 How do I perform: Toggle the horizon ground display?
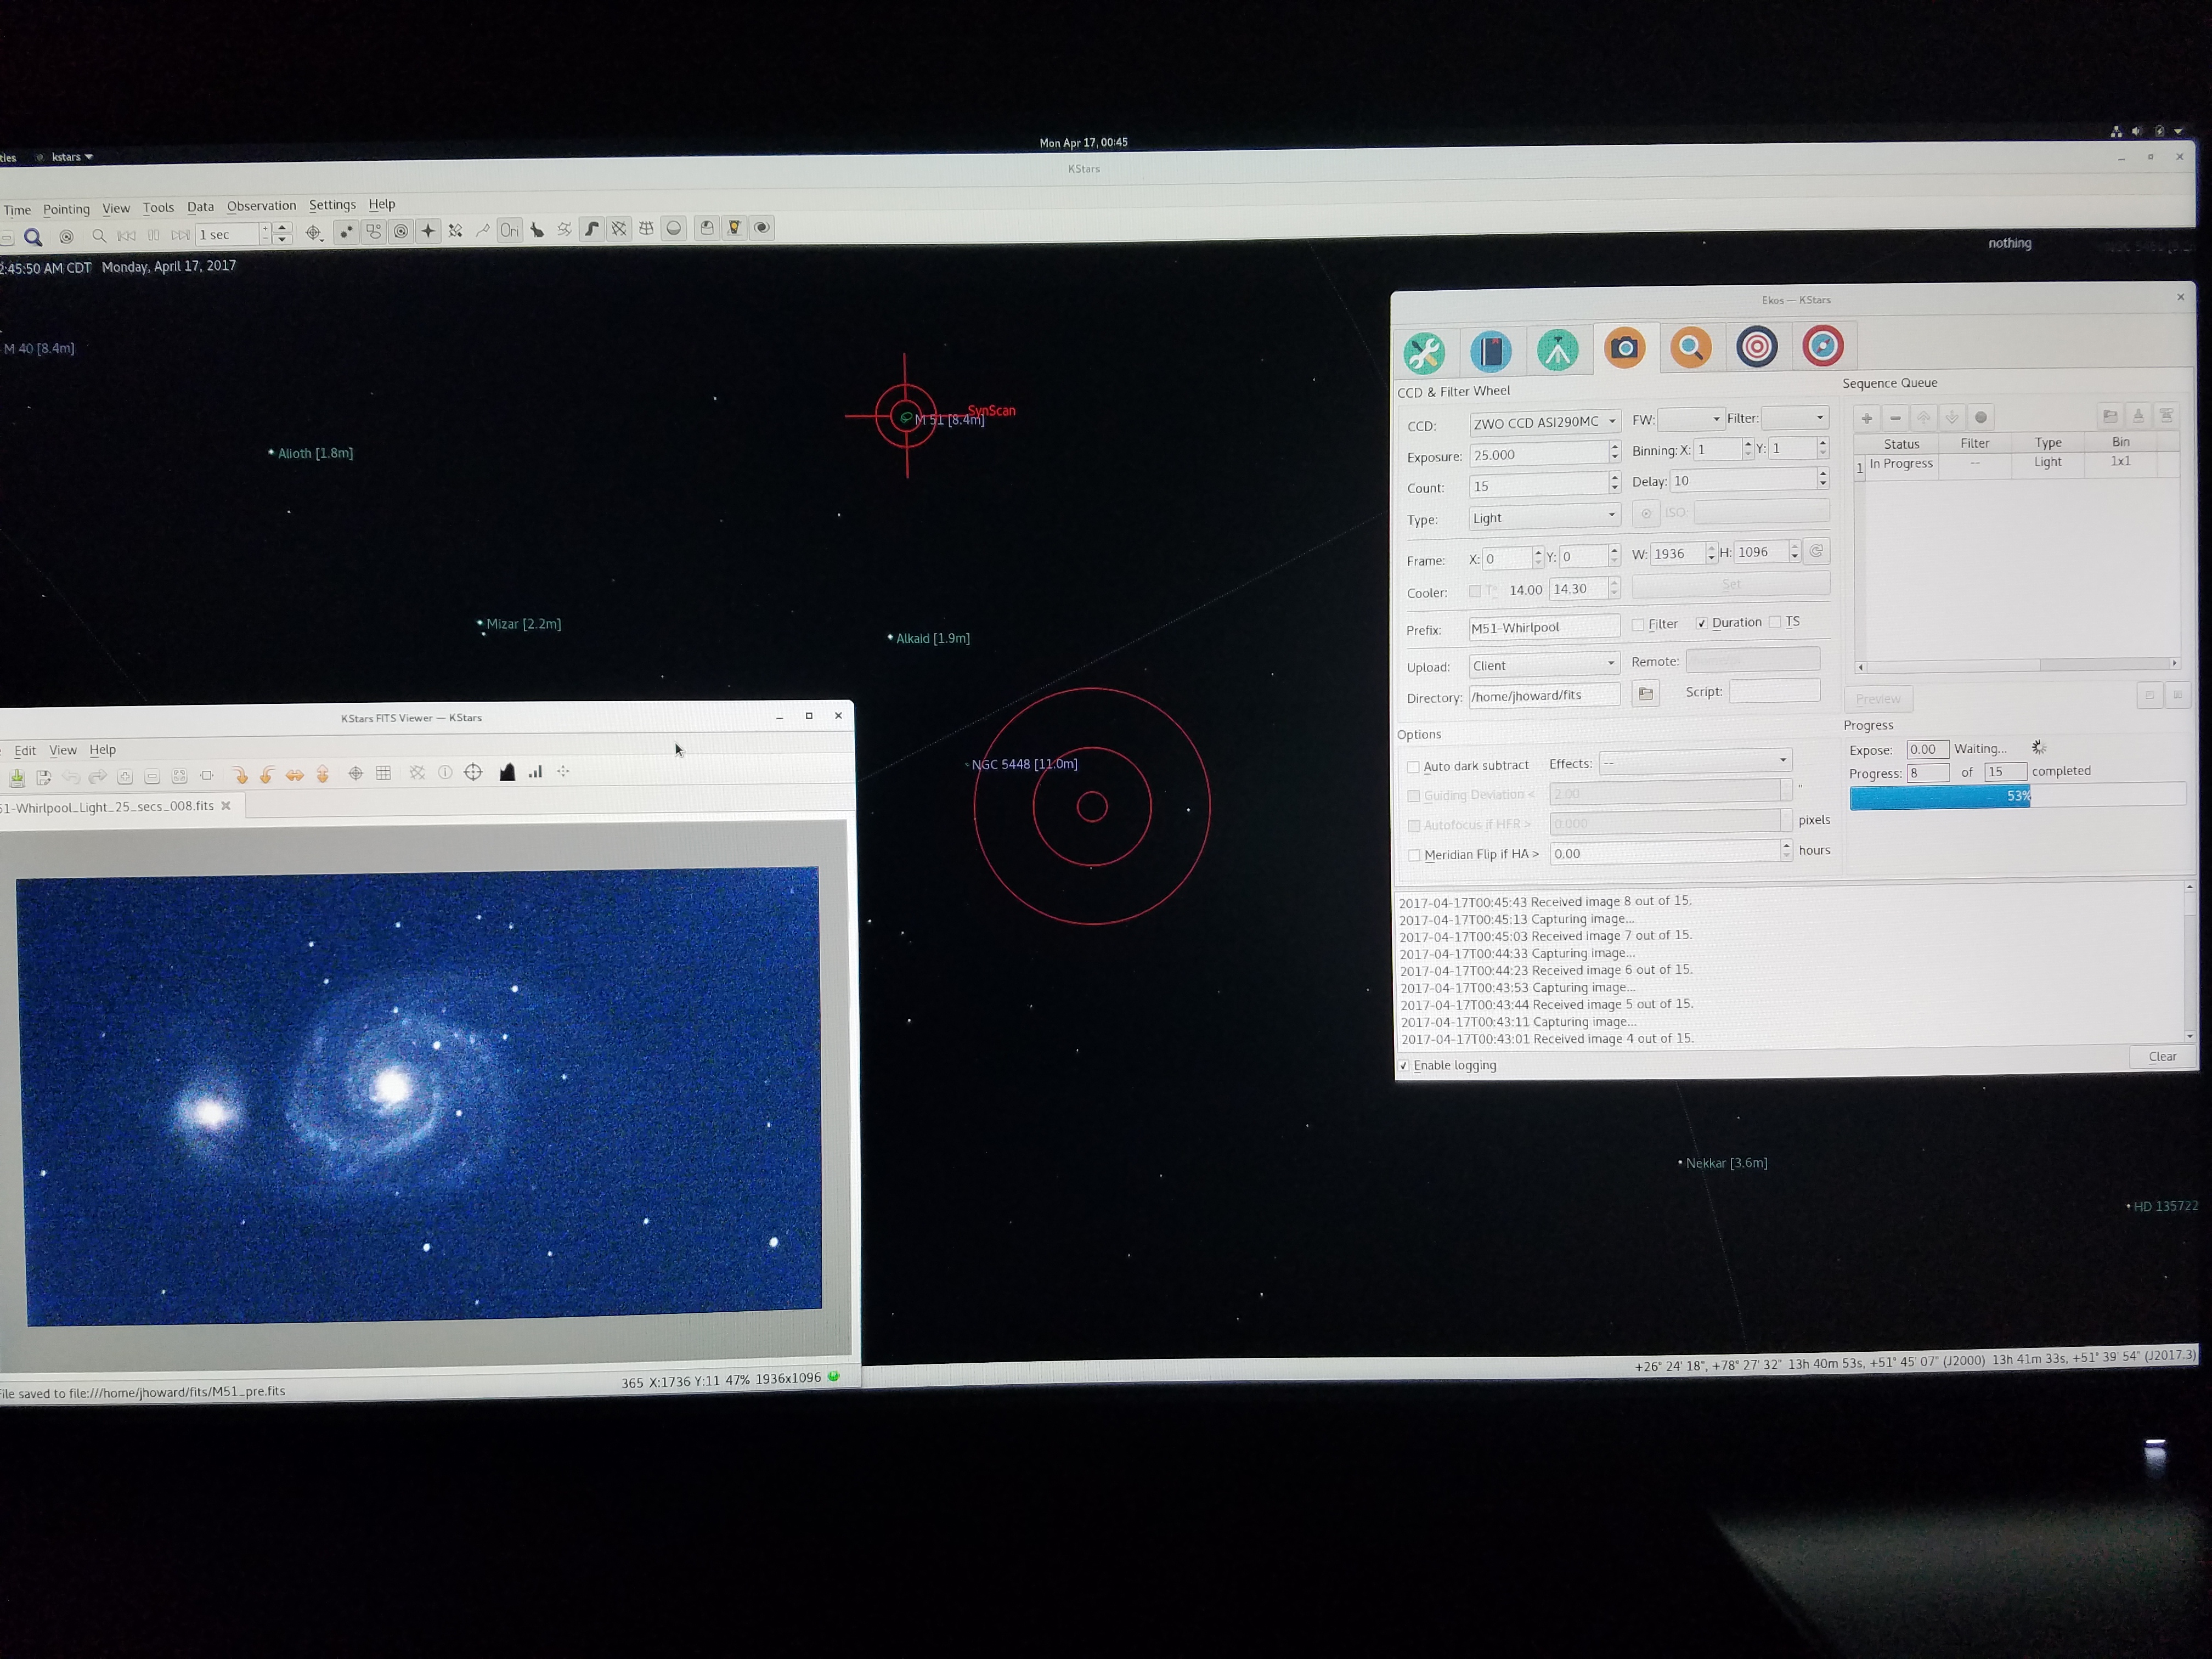[674, 228]
